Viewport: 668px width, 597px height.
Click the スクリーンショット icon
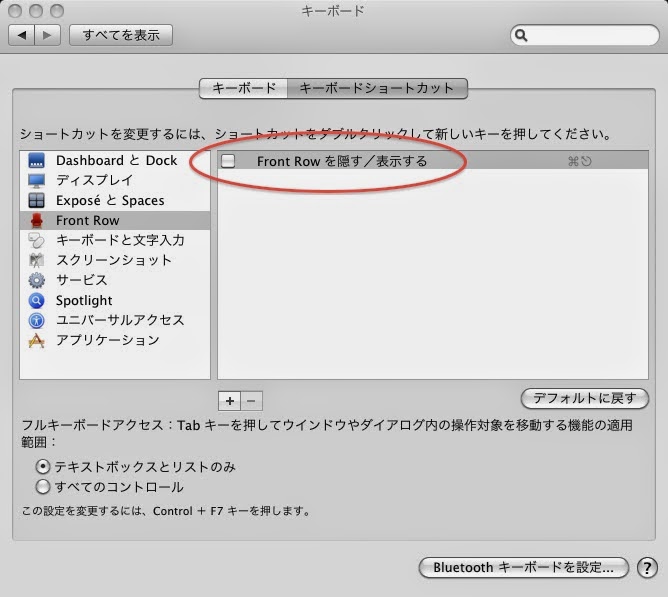[37, 260]
